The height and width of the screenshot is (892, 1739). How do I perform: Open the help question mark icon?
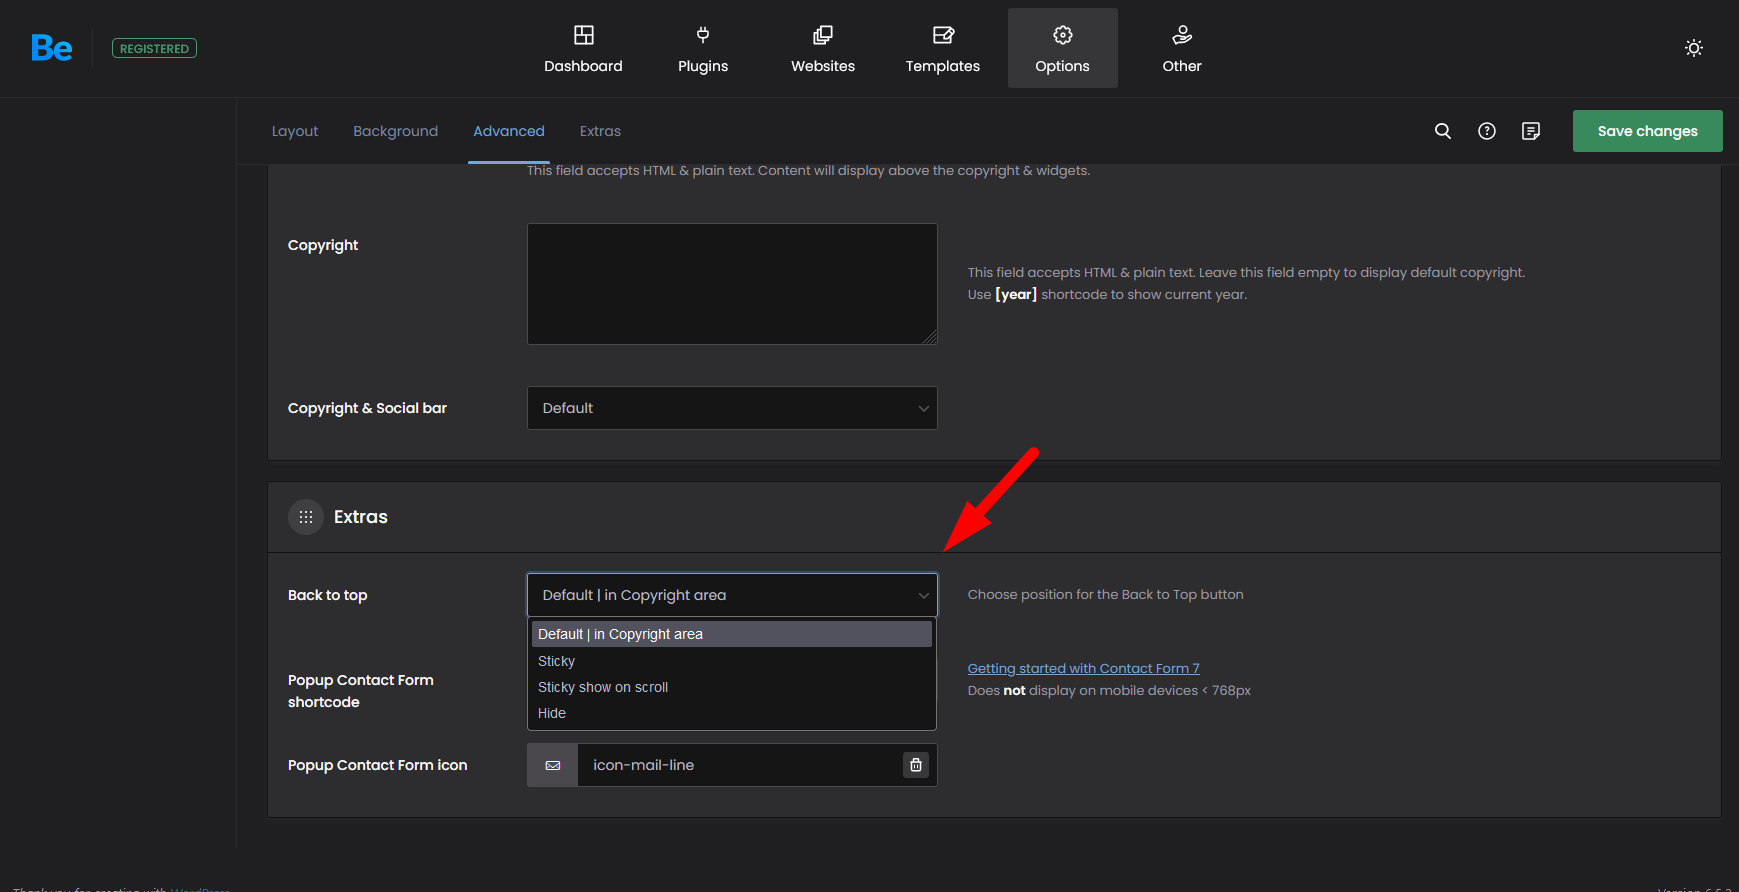pyautogui.click(x=1487, y=131)
